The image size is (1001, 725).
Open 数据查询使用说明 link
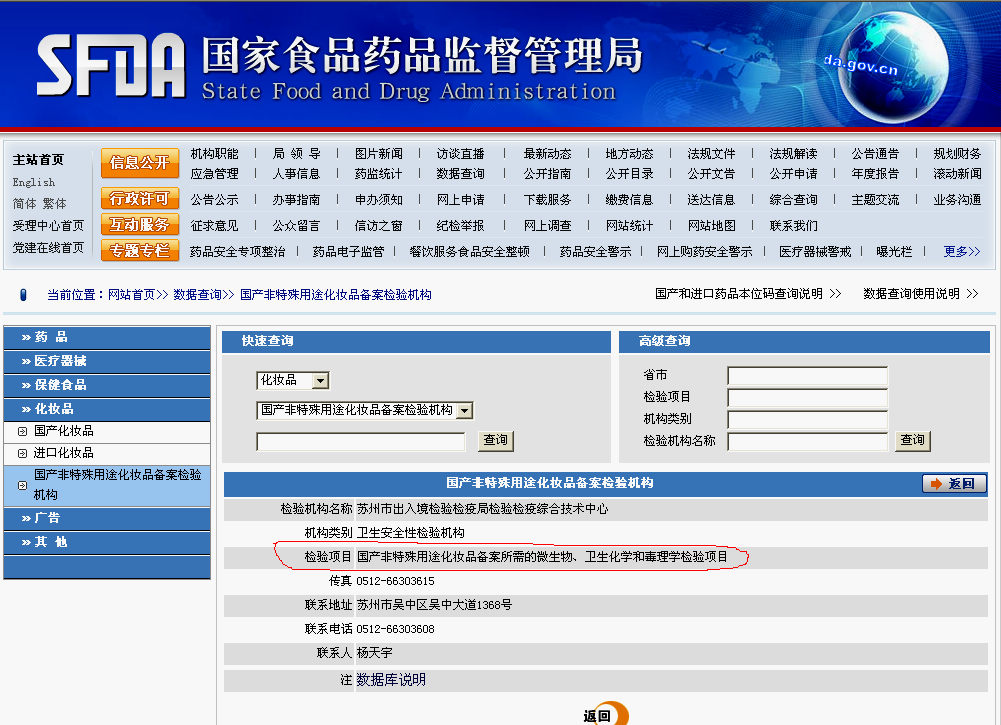[921, 294]
